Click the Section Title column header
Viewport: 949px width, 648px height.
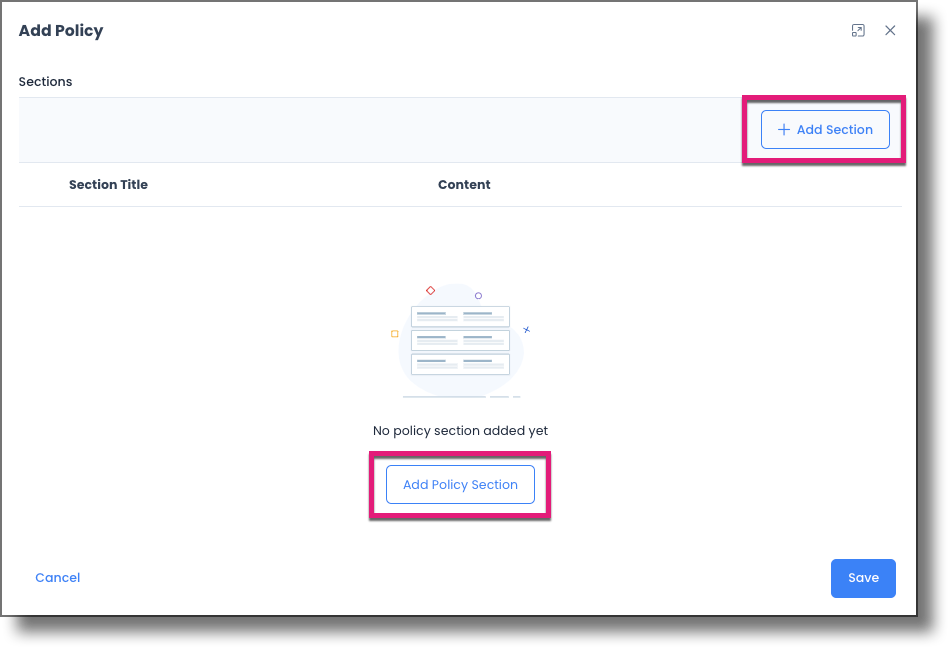click(108, 184)
